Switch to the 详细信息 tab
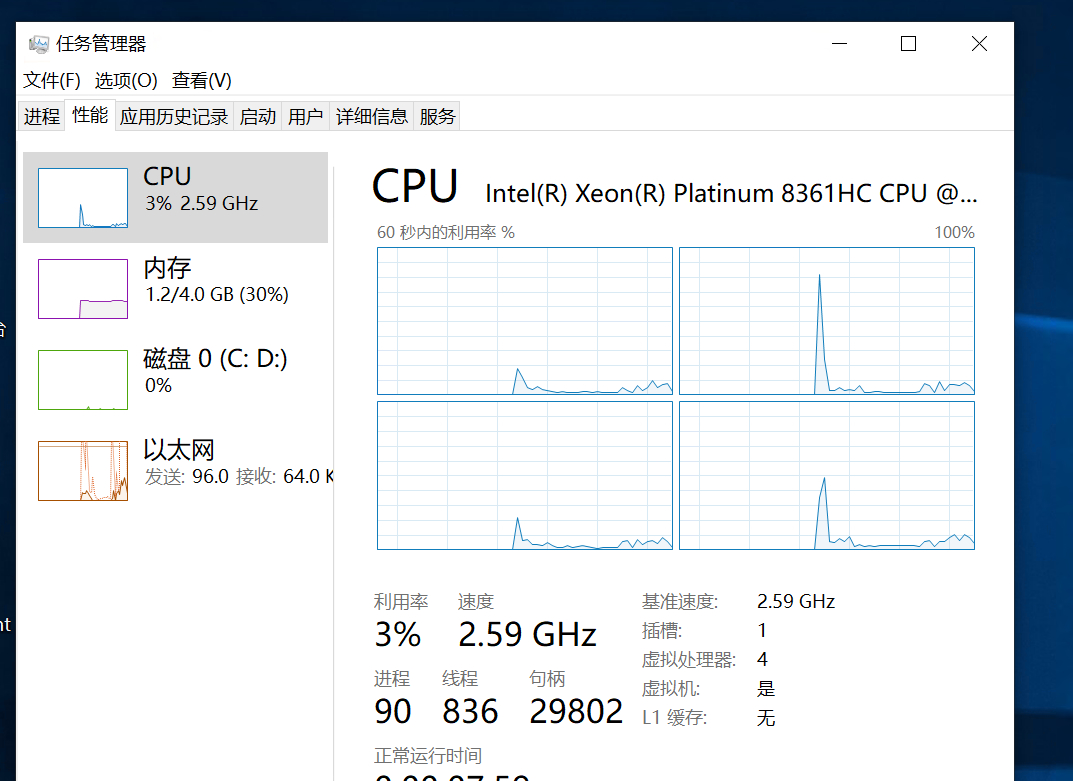The height and width of the screenshot is (781, 1073). point(372,117)
